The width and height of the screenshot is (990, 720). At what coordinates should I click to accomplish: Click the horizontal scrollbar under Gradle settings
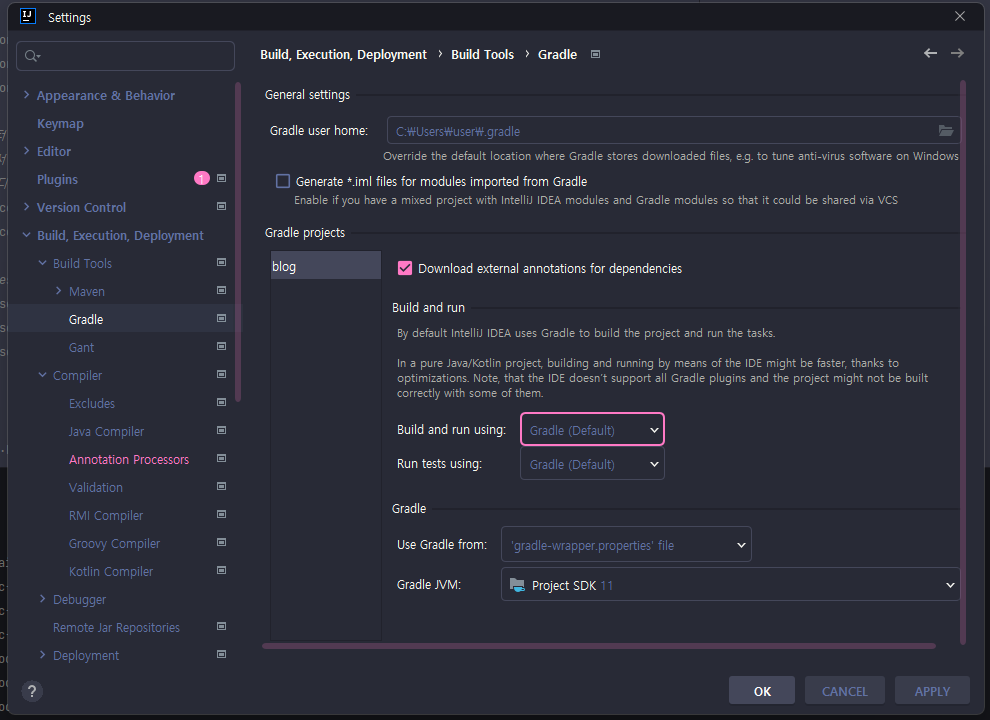tap(599, 645)
